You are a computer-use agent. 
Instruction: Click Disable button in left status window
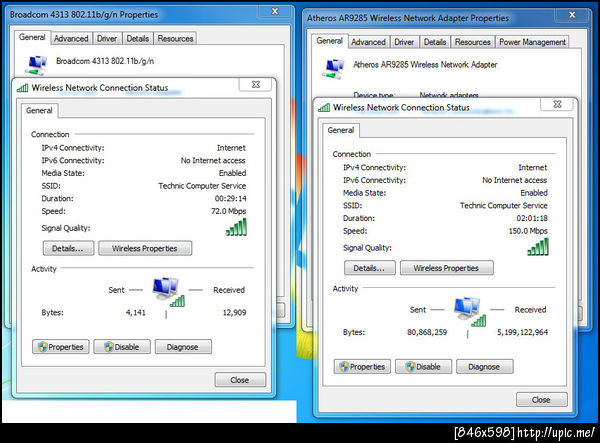(x=122, y=347)
